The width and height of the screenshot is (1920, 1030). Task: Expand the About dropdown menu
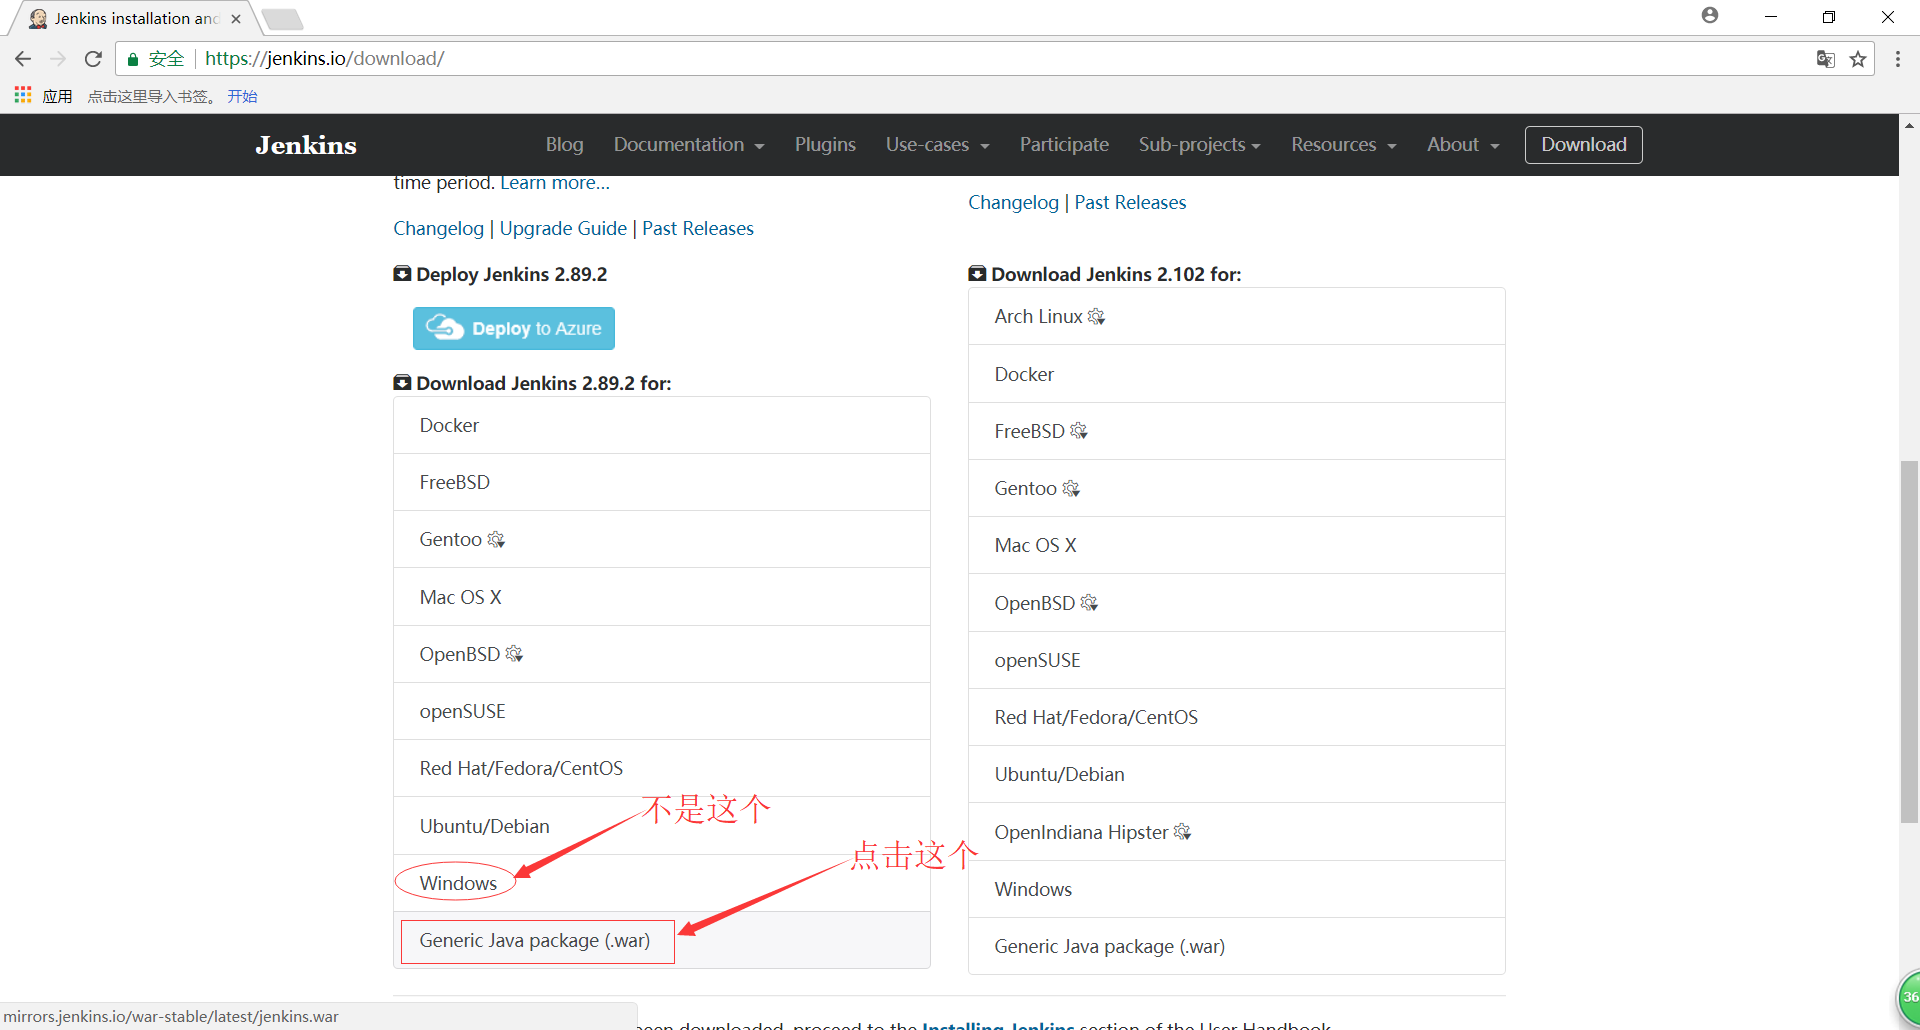(1463, 145)
